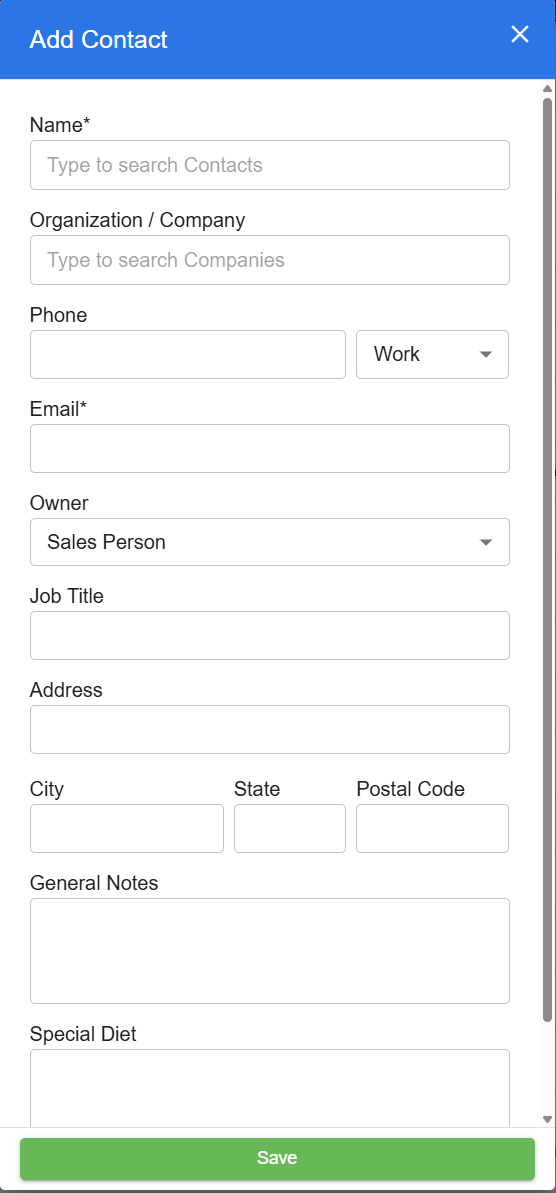This screenshot has height=1193, width=556.
Task: Select the Phone number field
Action: 188,355
